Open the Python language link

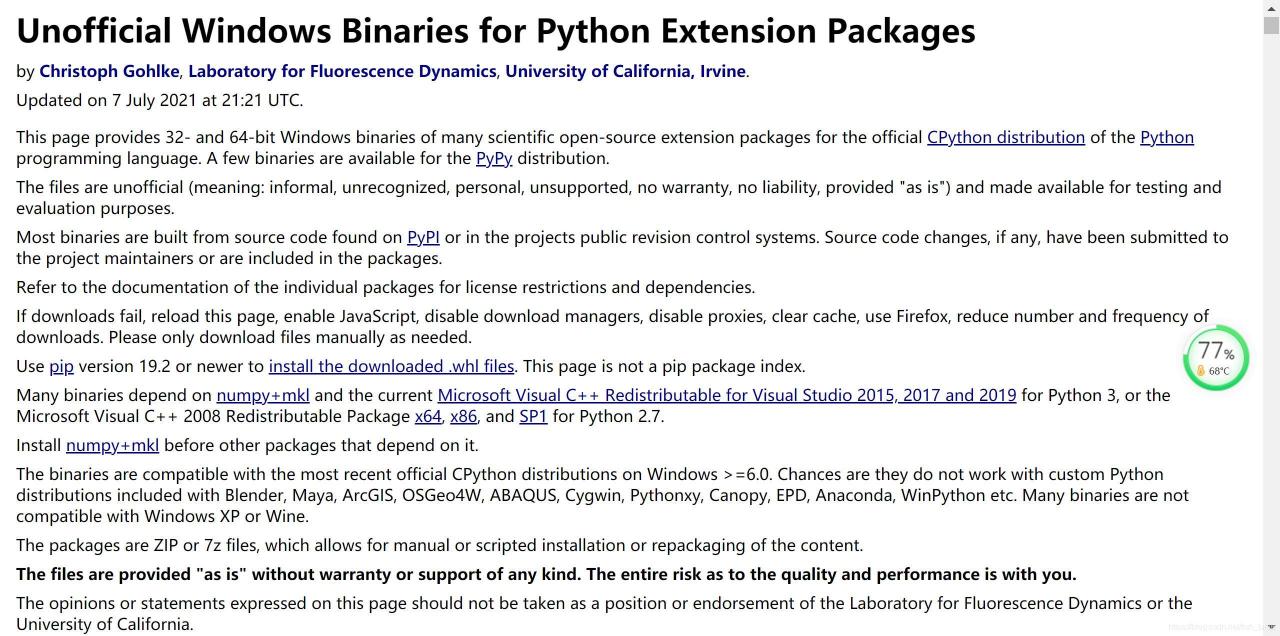(1167, 137)
